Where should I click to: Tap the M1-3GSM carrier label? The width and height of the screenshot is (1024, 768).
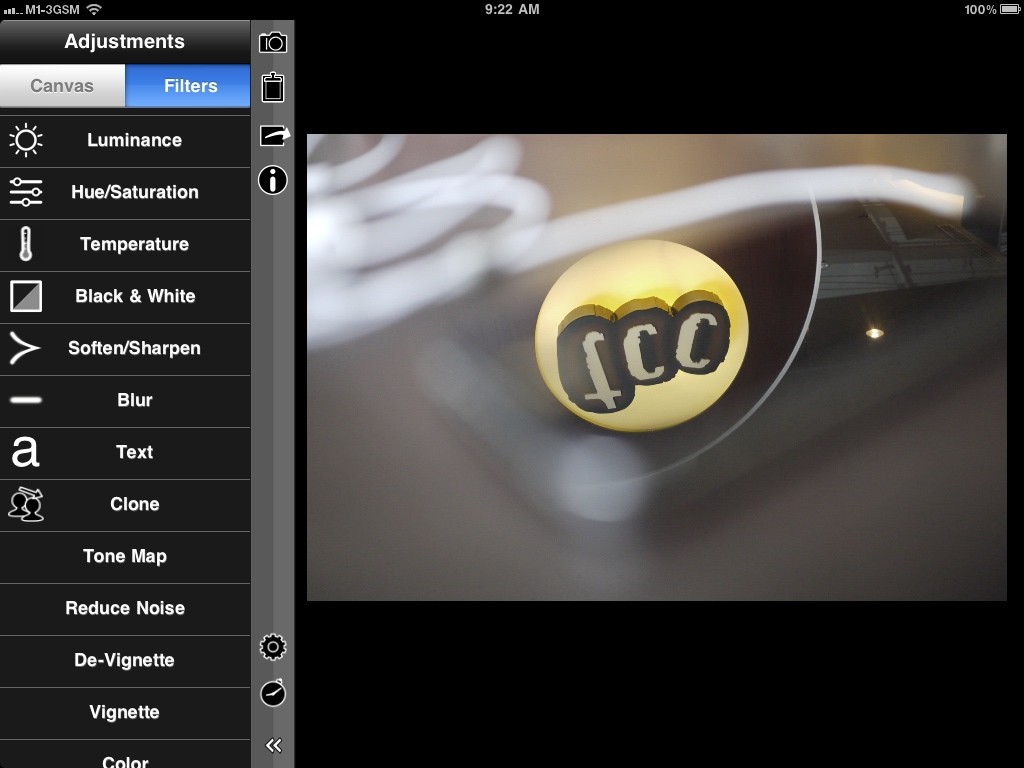(x=52, y=10)
